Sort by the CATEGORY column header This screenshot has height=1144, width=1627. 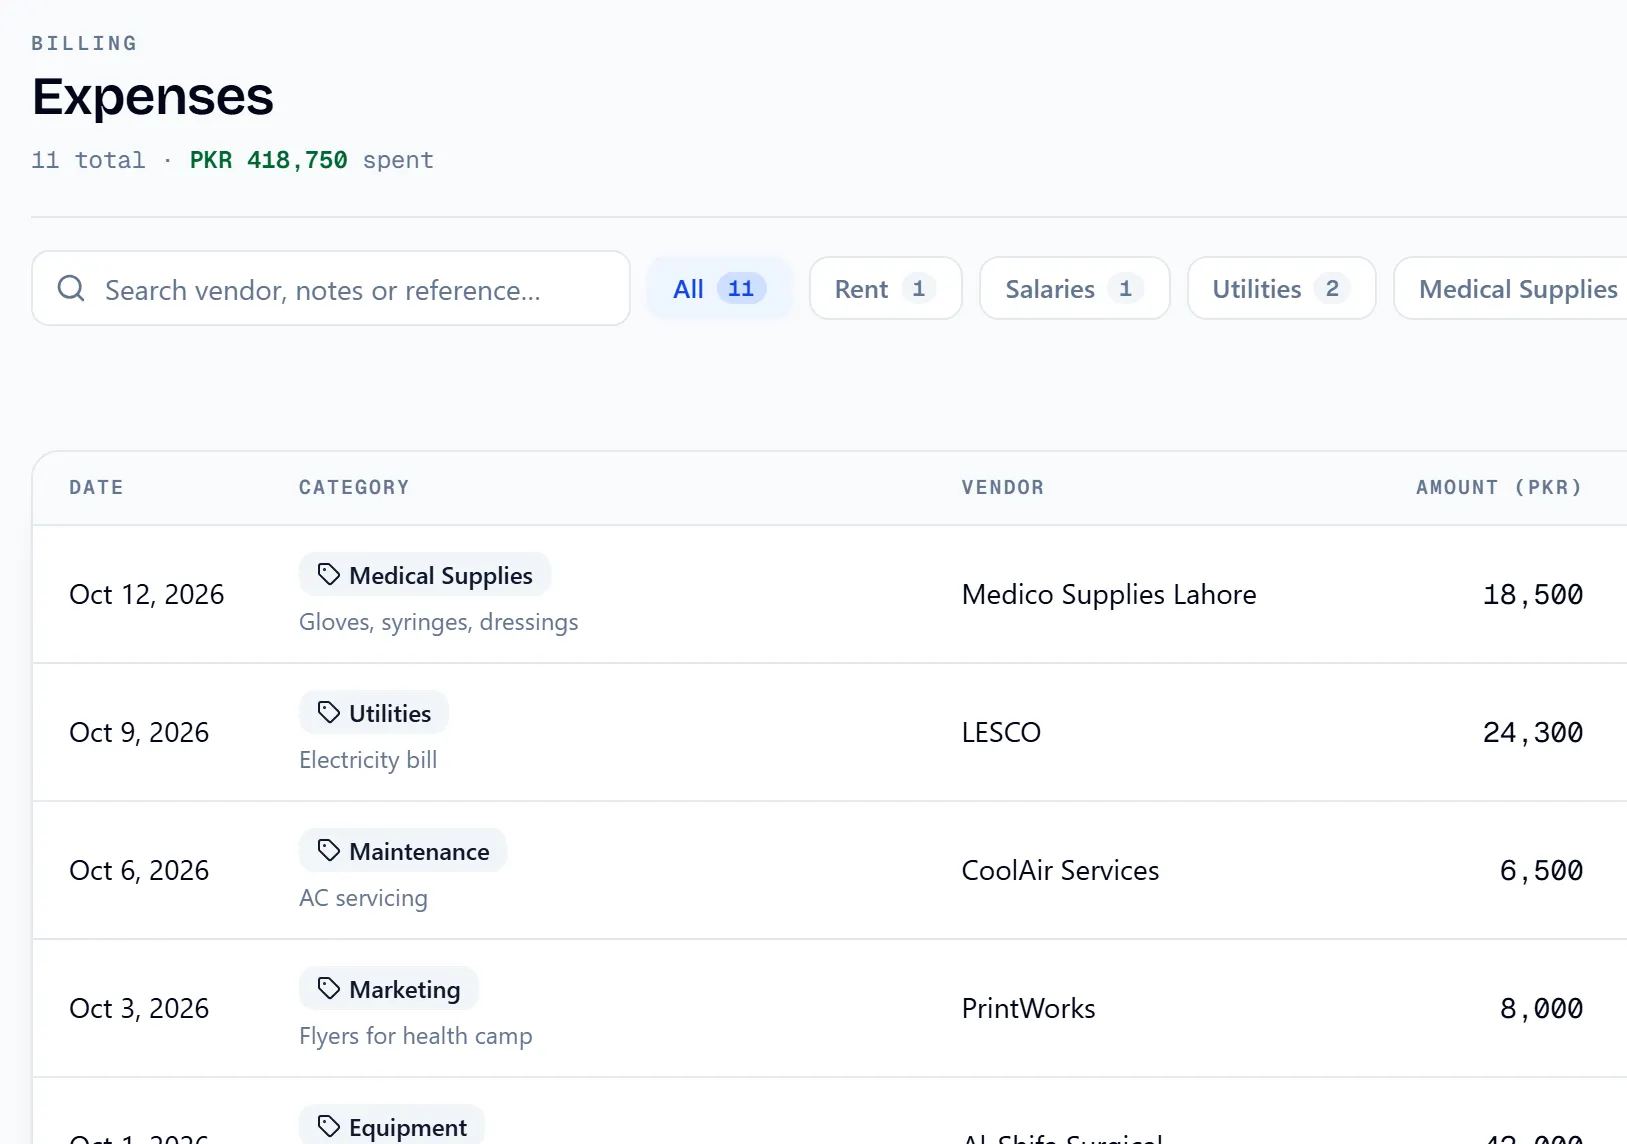[354, 487]
